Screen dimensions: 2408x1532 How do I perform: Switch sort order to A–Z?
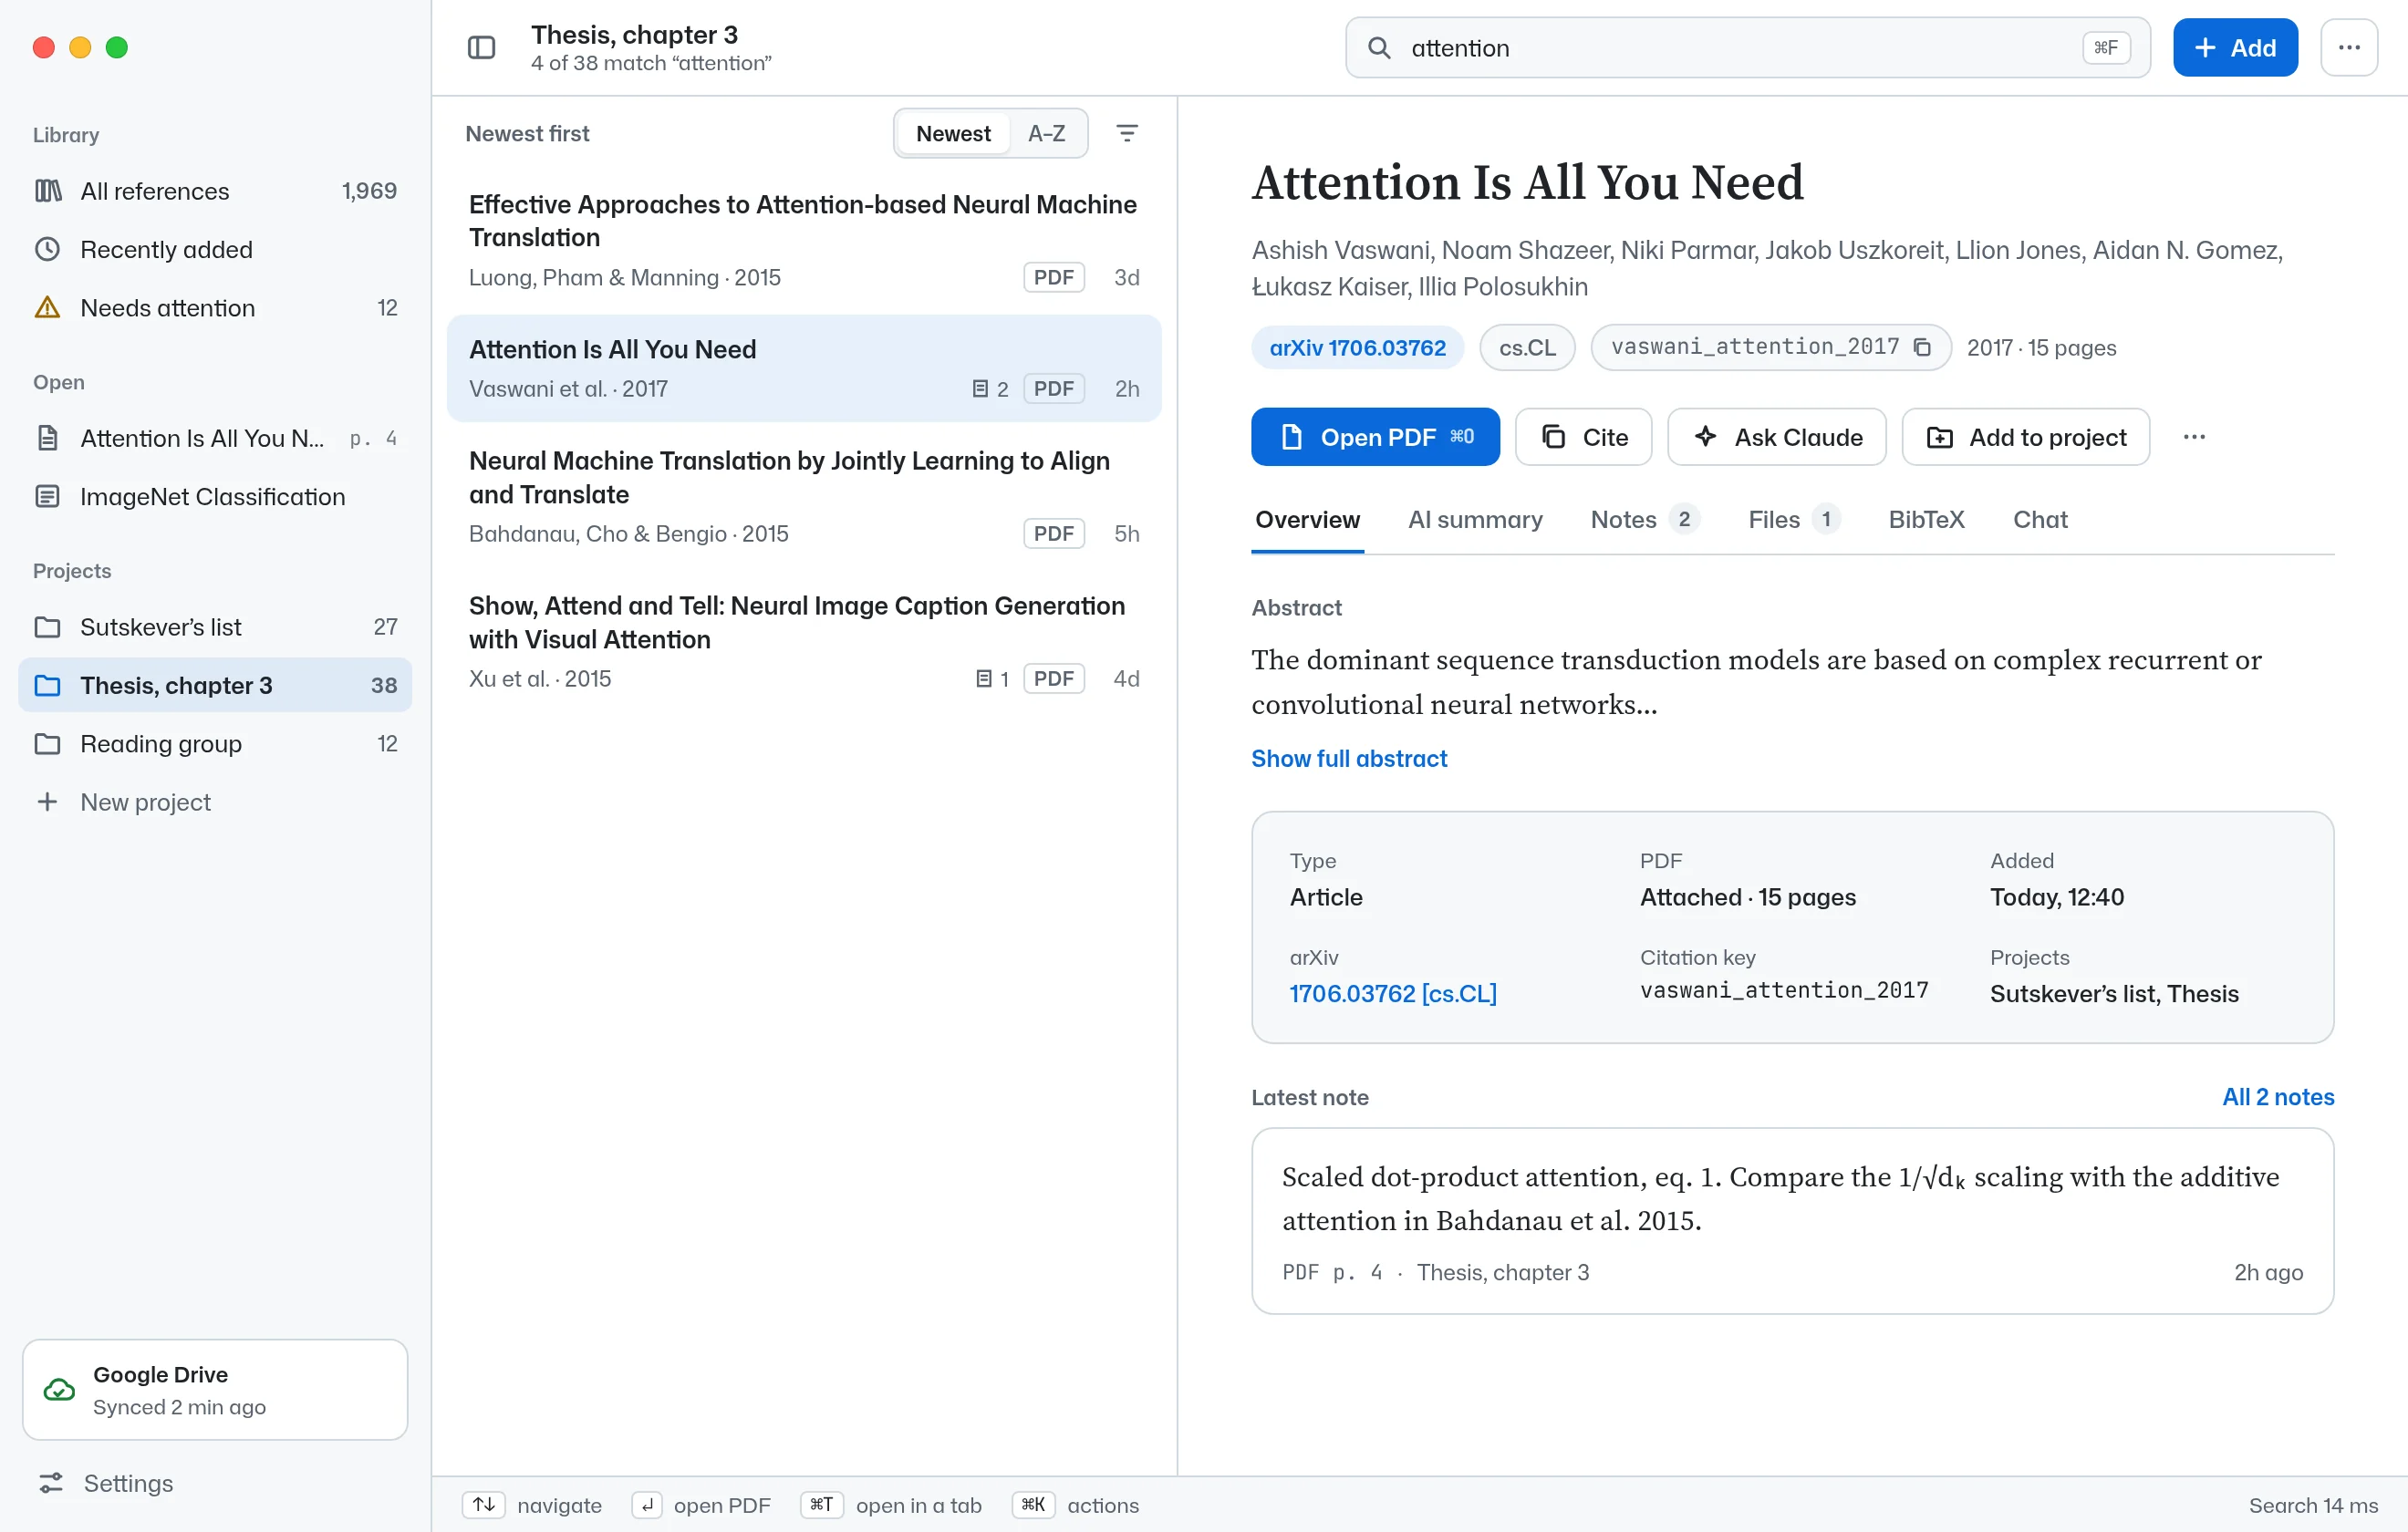click(x=1046, y=133)
